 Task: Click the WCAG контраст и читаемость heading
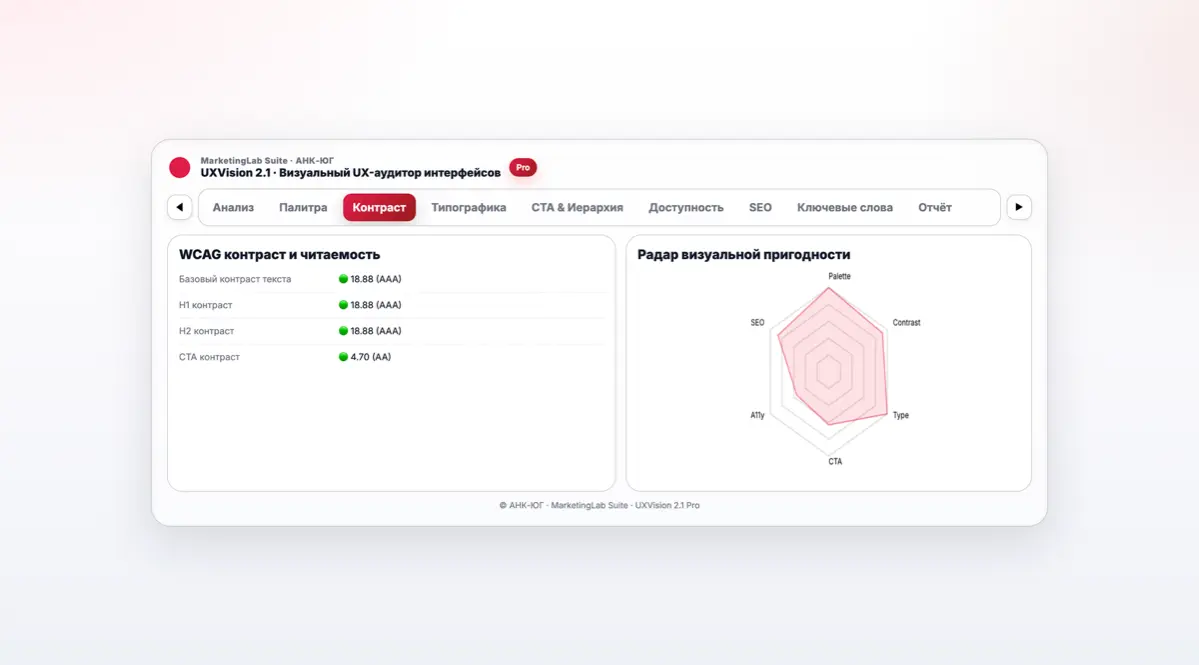coord(279,255)
